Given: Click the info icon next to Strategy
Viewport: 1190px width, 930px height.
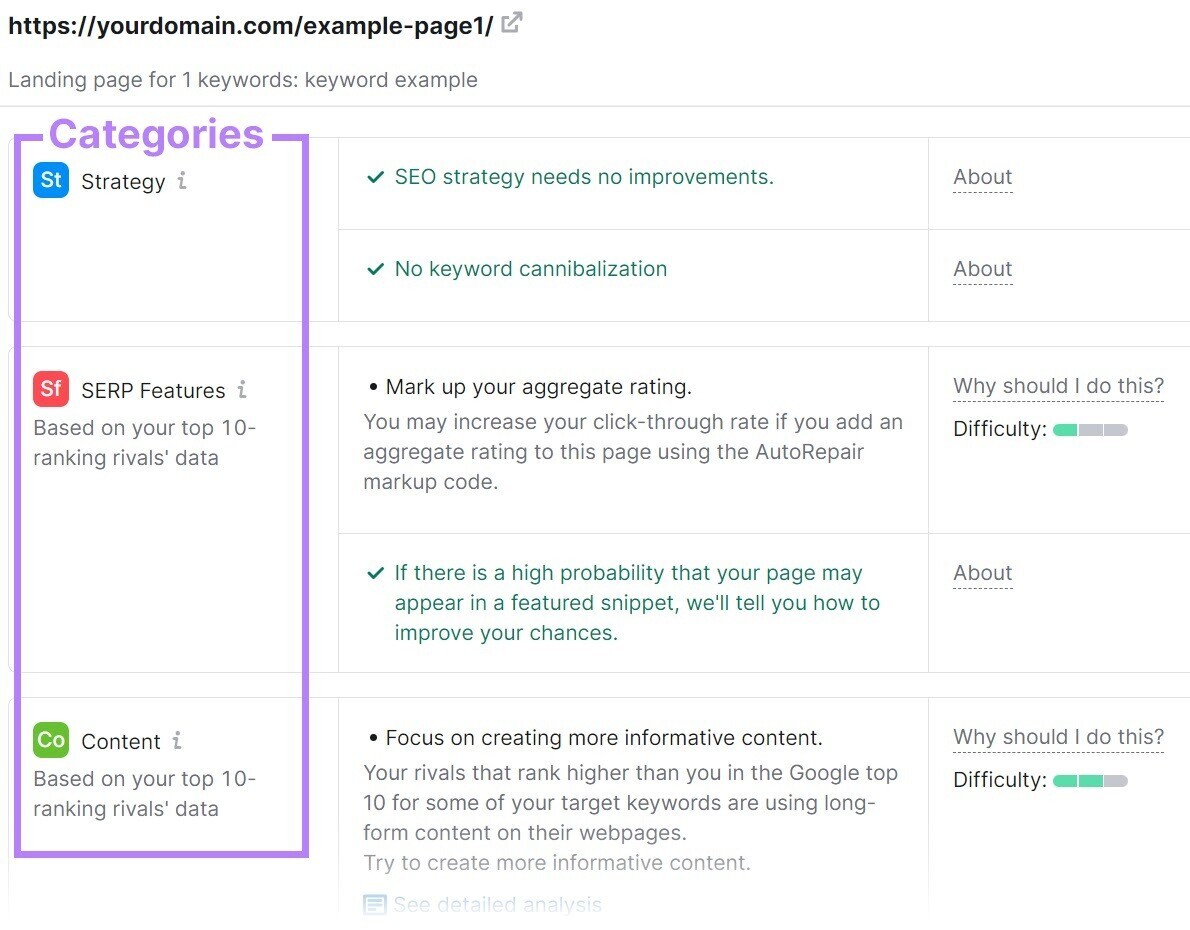Looking at the screenshot, I should pos(181,181).
